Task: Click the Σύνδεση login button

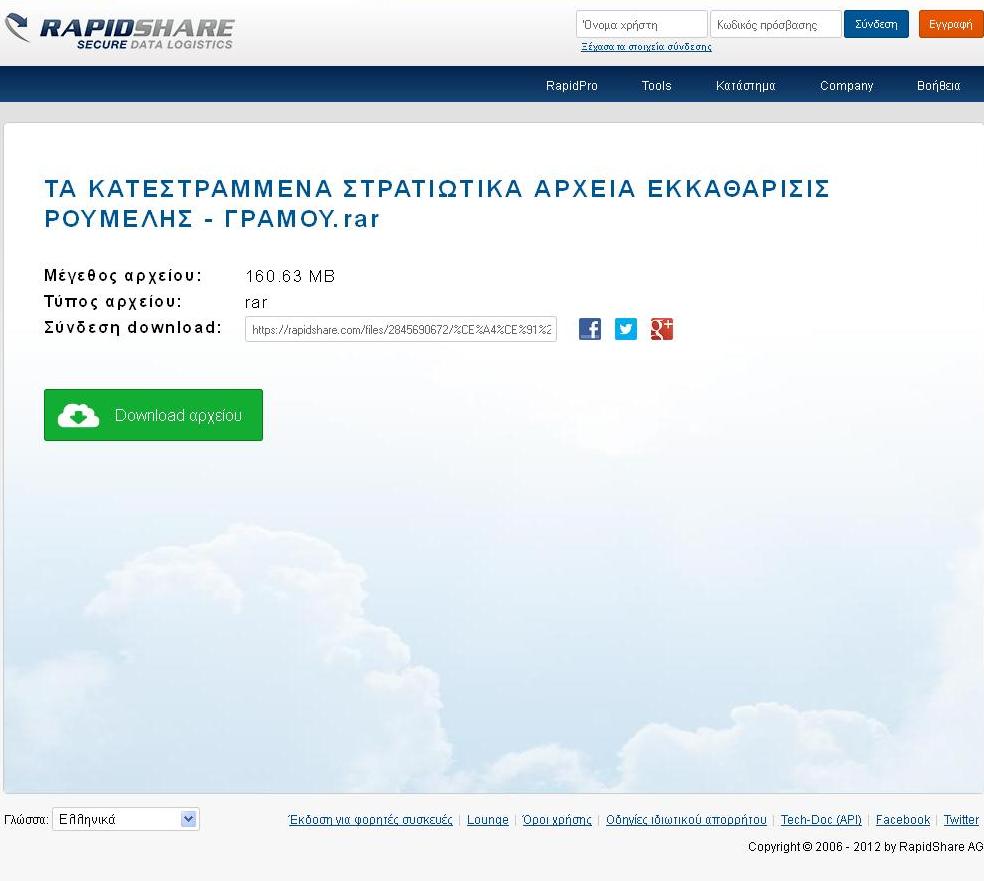Action: pos(876,24)
